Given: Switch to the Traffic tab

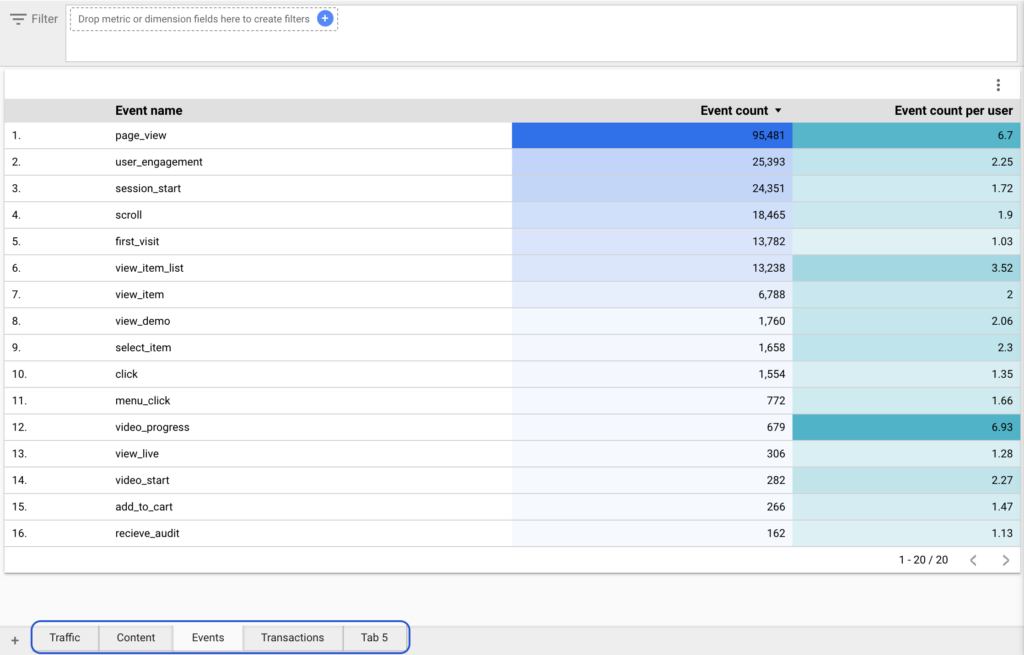Looking at the screenshot, I should coord(65,637).
